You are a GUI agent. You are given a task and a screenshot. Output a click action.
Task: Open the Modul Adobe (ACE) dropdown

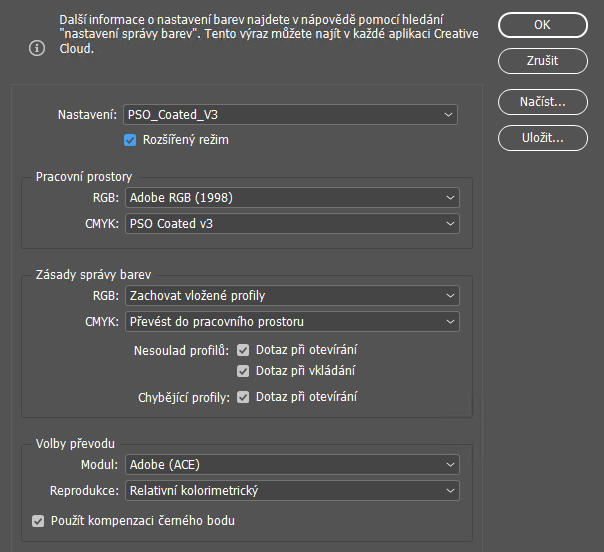tap(291, 465)
